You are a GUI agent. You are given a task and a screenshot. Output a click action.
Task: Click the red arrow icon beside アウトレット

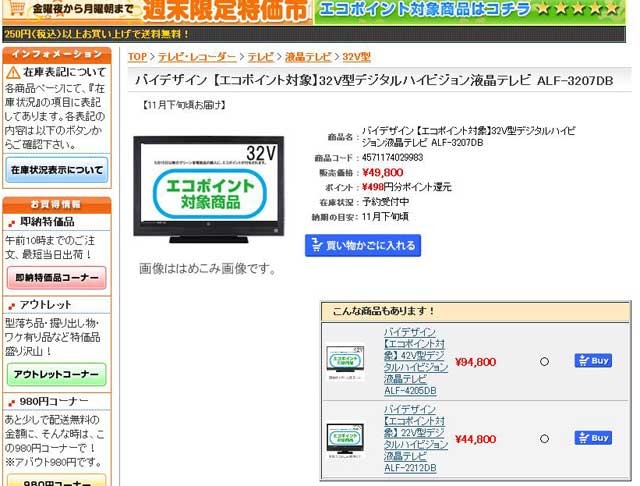click(x=11, y=306)
